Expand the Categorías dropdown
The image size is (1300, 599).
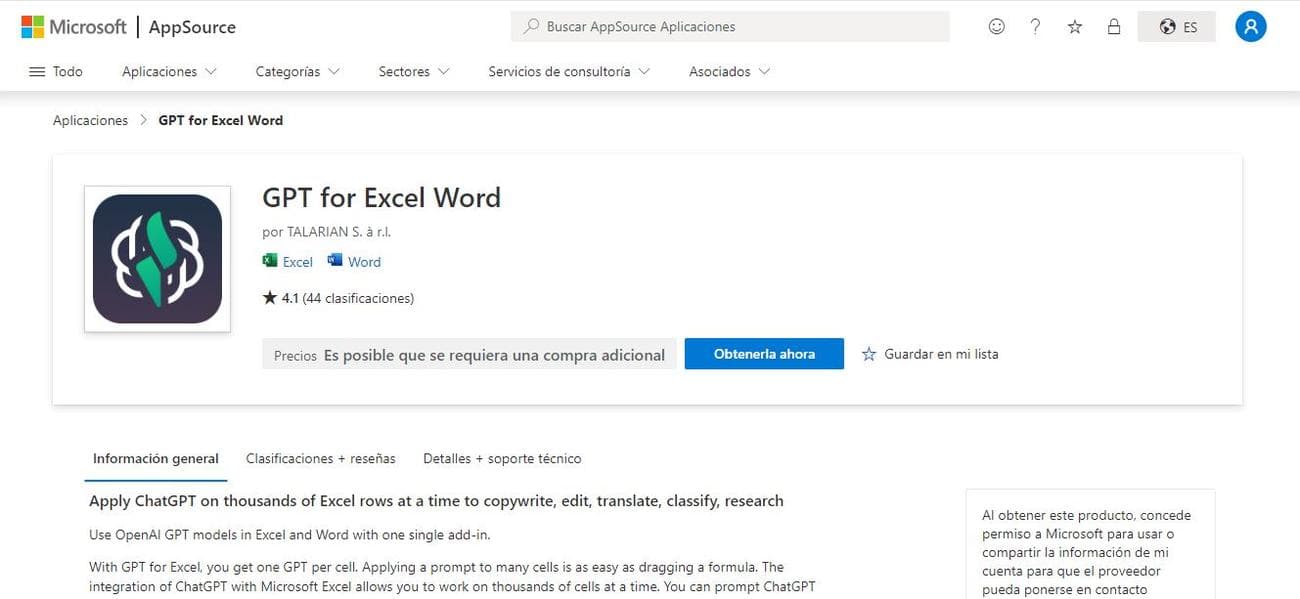click(298, 72)
